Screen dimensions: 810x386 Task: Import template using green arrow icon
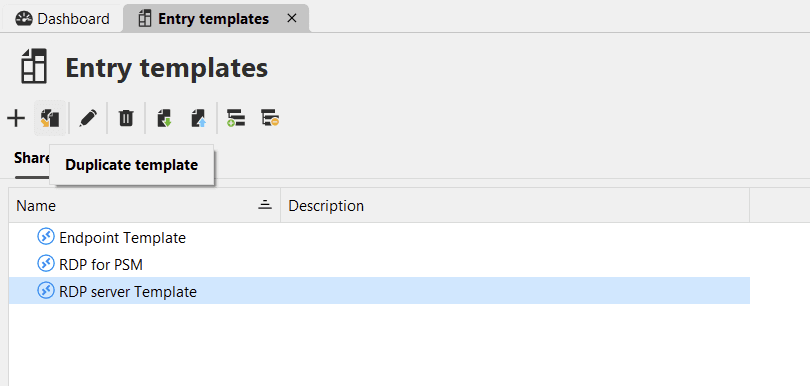[164, 118]
